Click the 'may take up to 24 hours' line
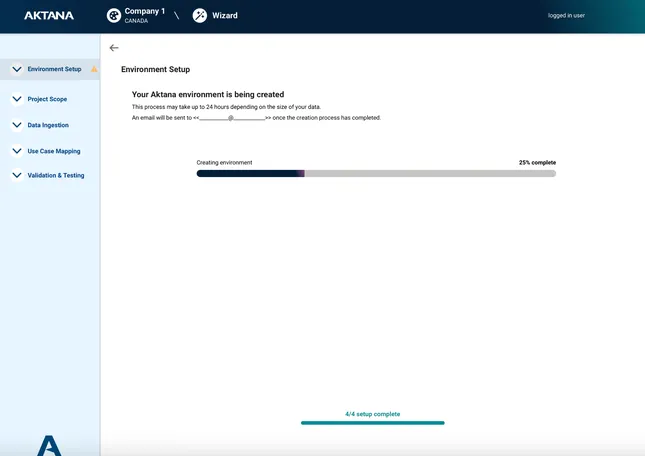The width and height of the screenshot is (645, 456). (x=226, y=107)
